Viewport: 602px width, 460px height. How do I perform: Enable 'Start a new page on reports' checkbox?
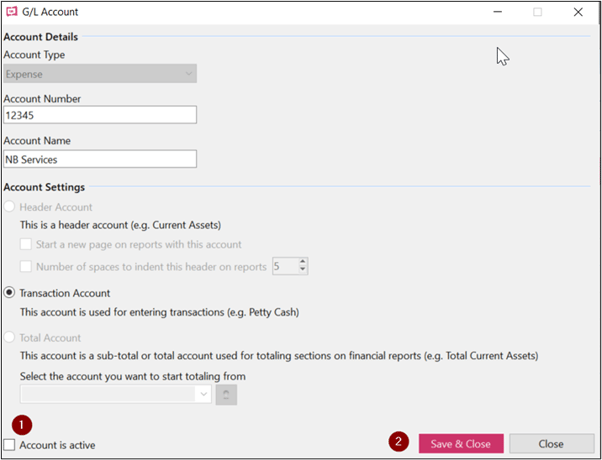click(x=26, y=244)
